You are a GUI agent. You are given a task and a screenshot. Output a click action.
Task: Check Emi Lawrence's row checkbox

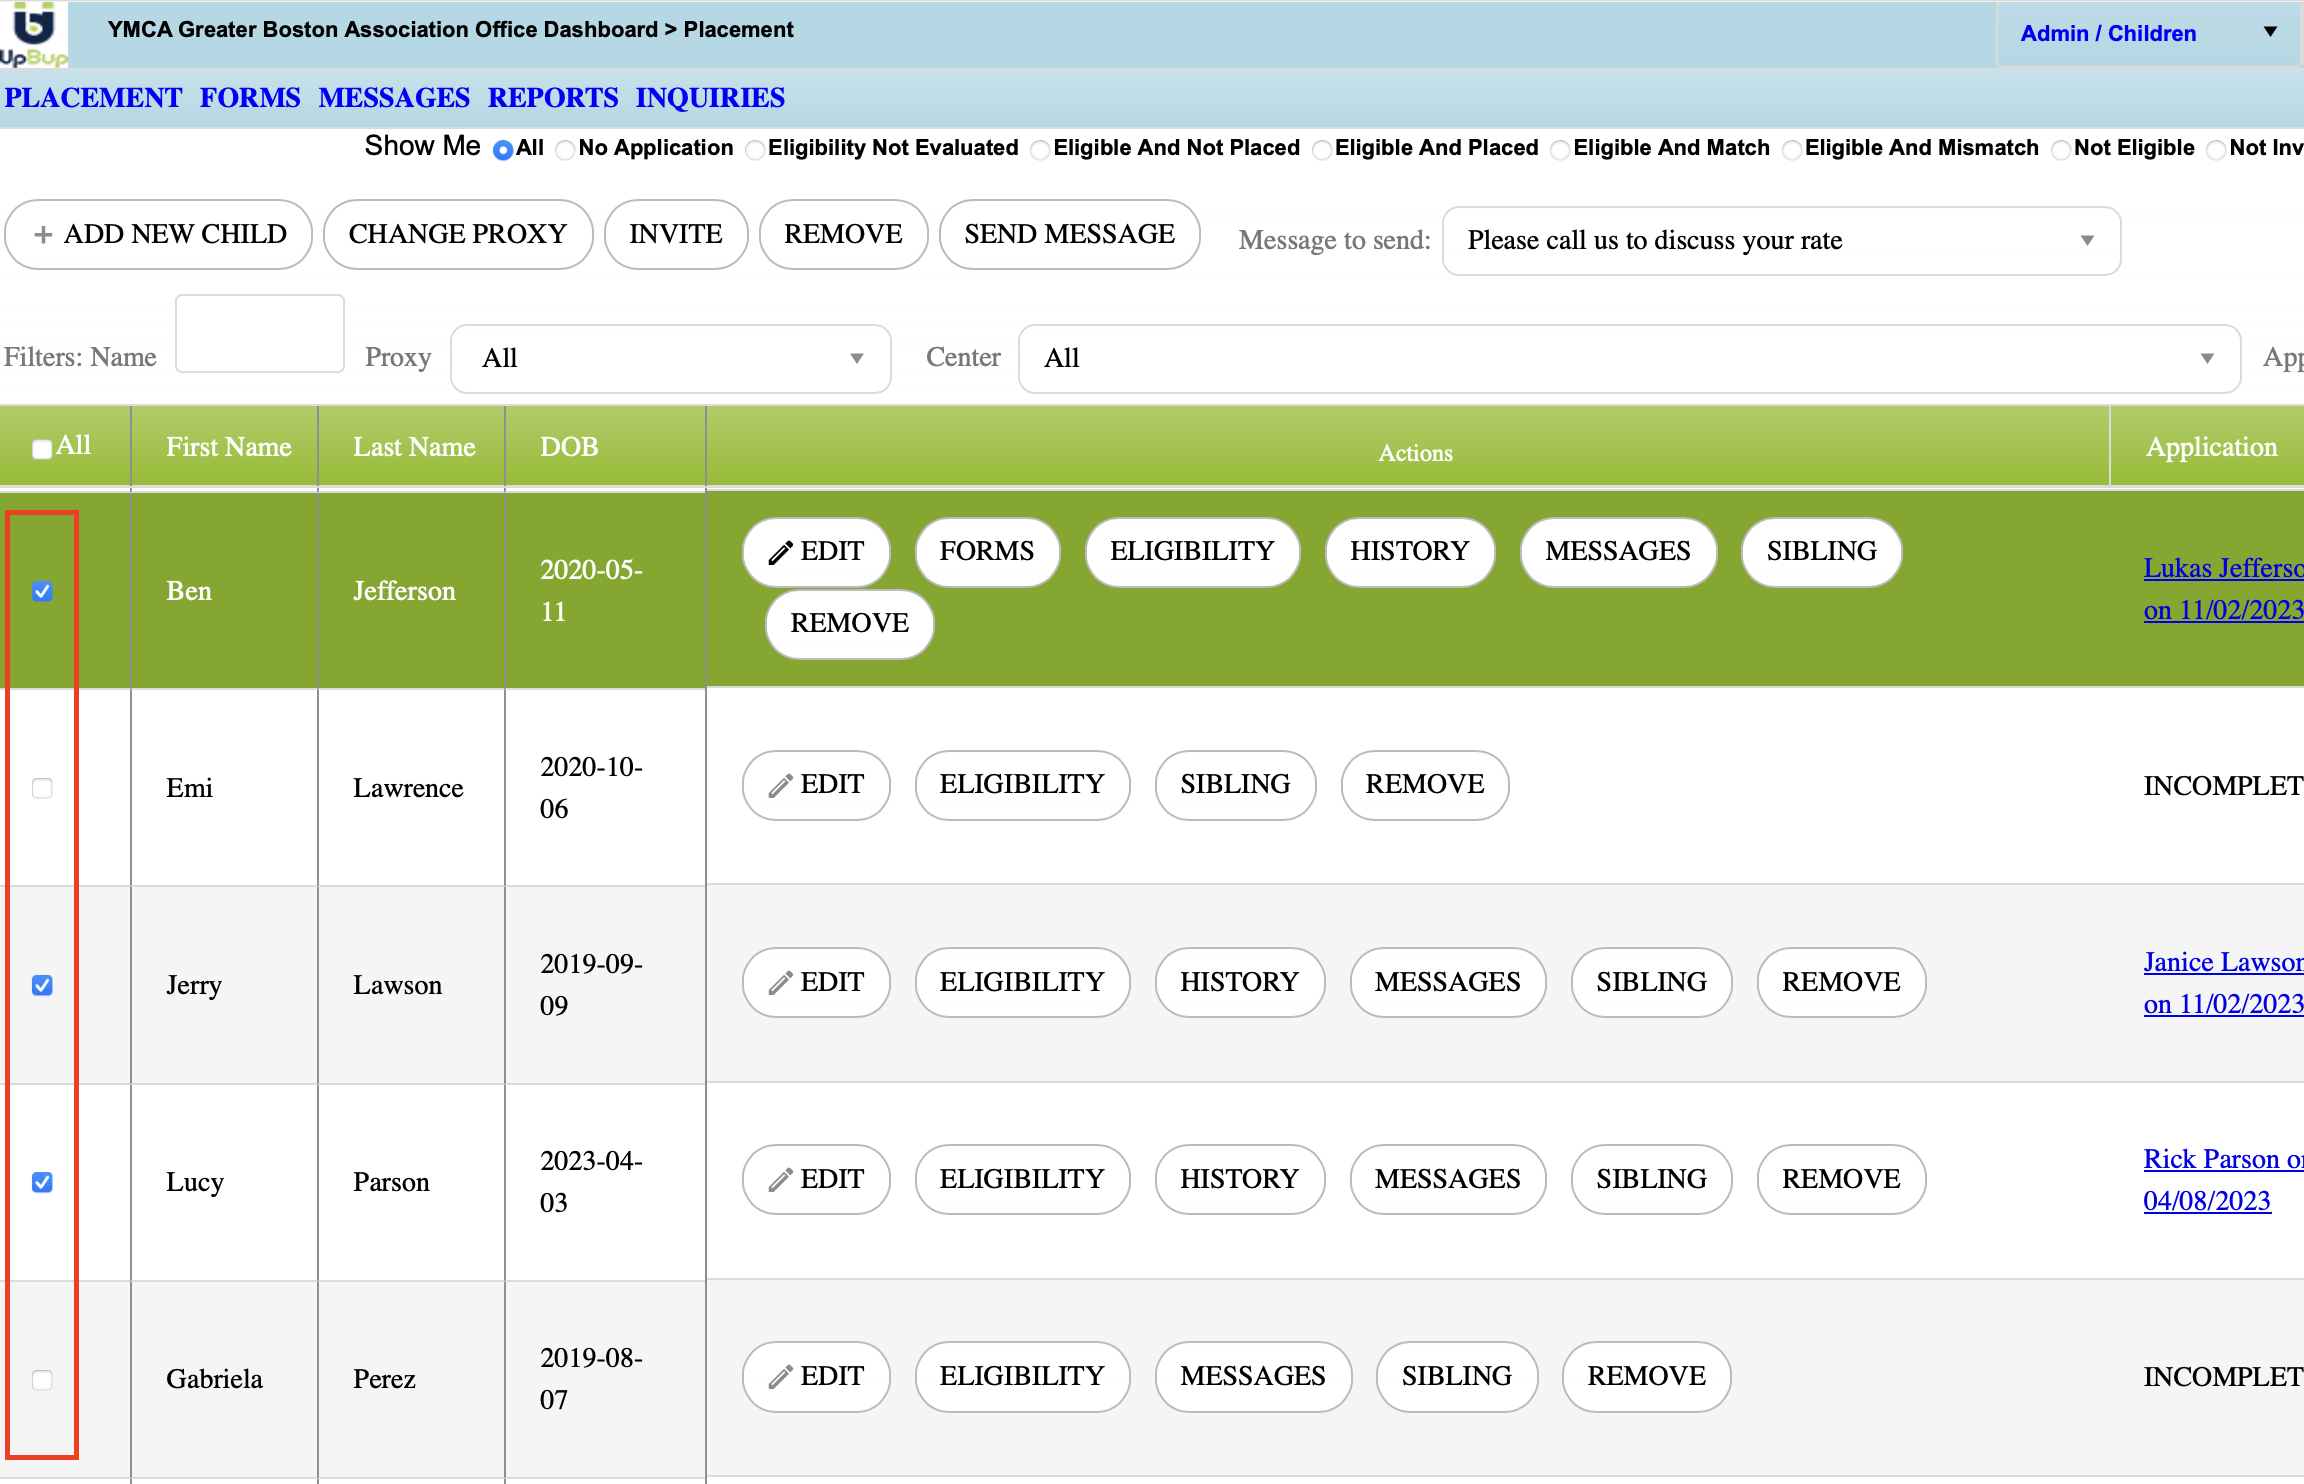click(x=42, y=788)
